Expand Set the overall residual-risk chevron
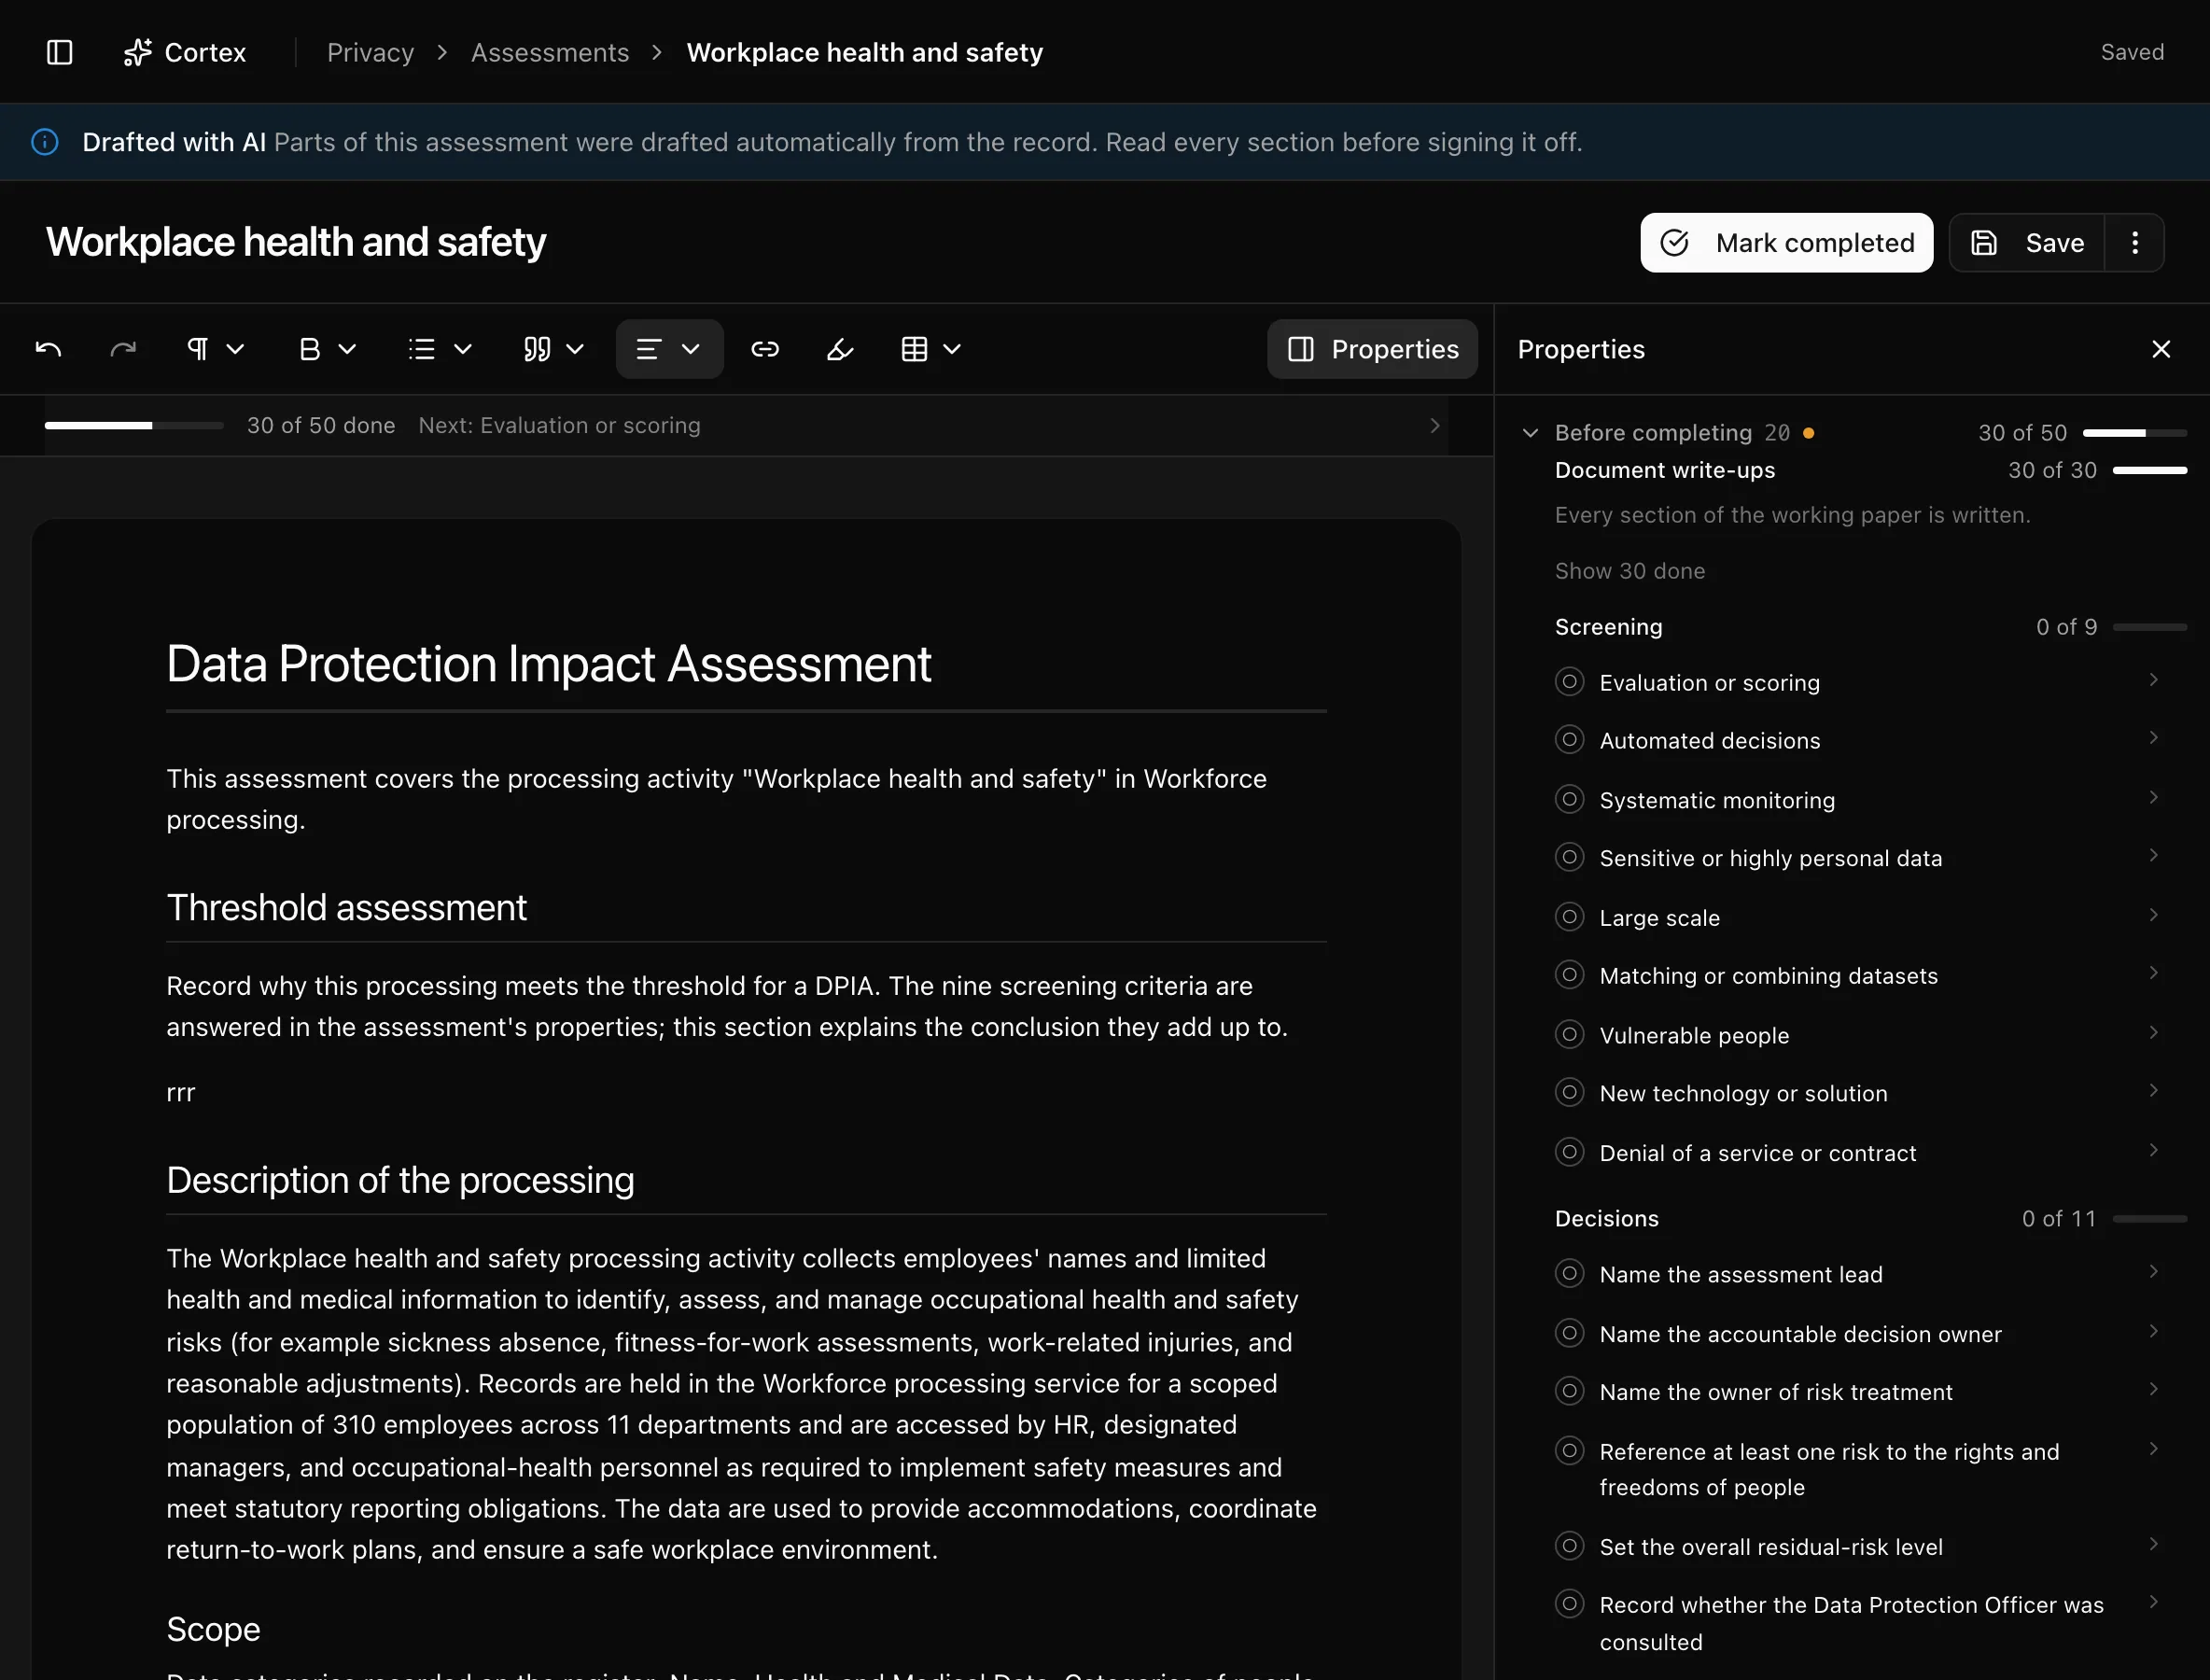 coord(2153,1544)
